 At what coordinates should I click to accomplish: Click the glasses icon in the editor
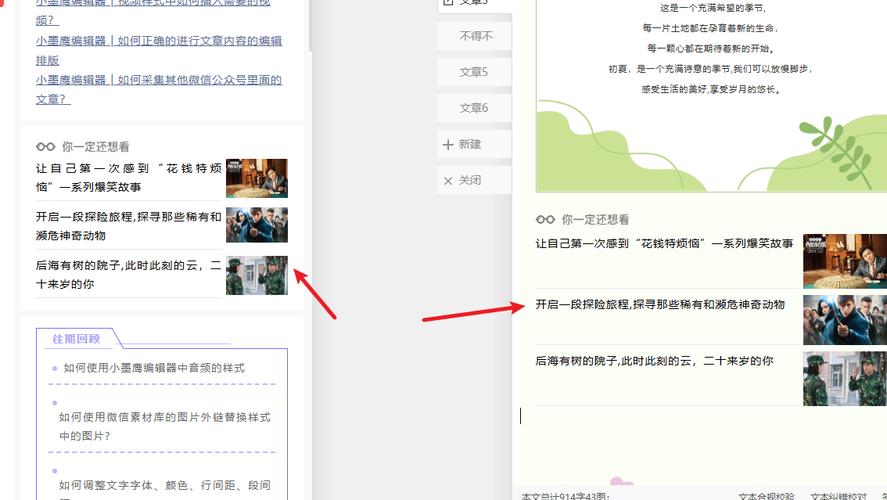coord(545,219)
